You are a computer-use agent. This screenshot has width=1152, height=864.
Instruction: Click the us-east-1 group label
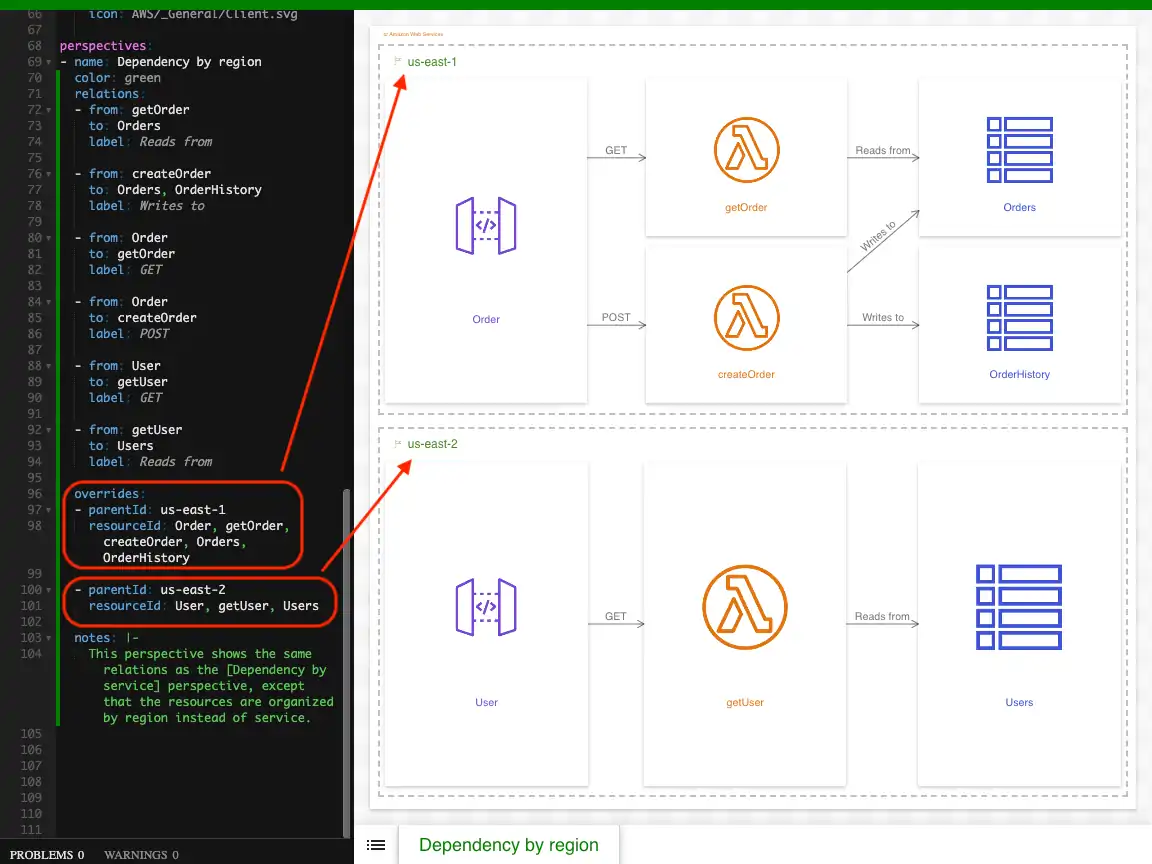(x=432, y=62)
